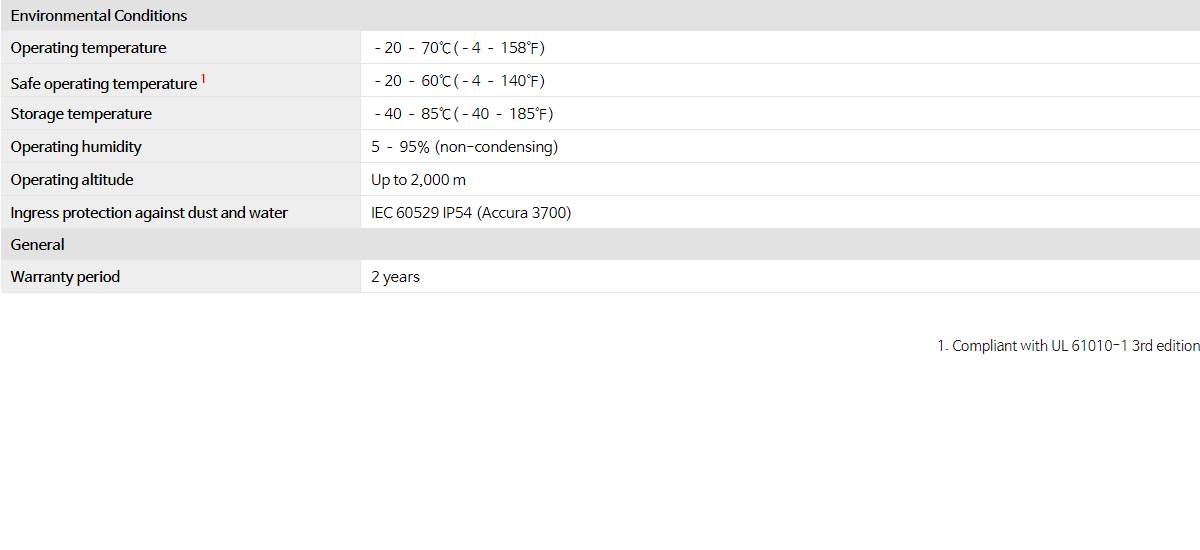Viewport: 1200px width, 550px height.
Task: Click the Storage temperature row label
Action: 82,114
